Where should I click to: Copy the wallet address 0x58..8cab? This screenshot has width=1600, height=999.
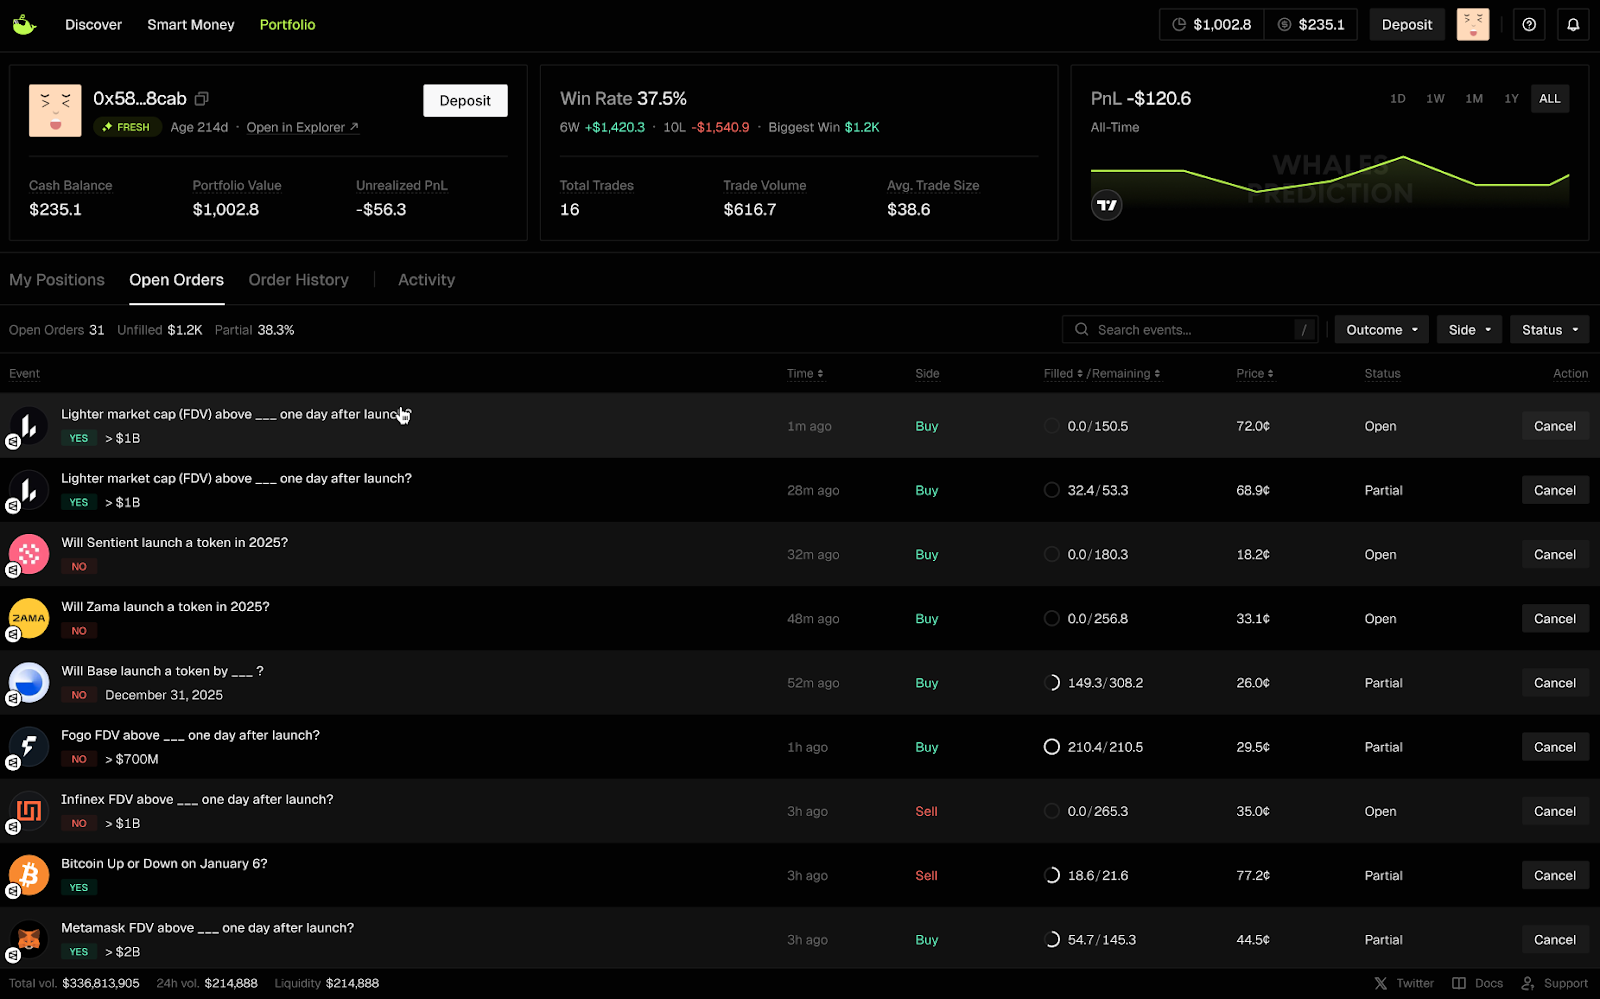[201, 99]
